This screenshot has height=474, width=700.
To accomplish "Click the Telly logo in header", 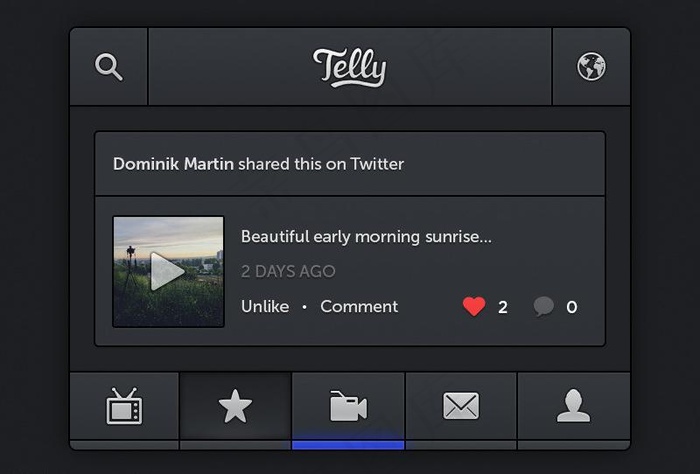I will coord(349,67).
